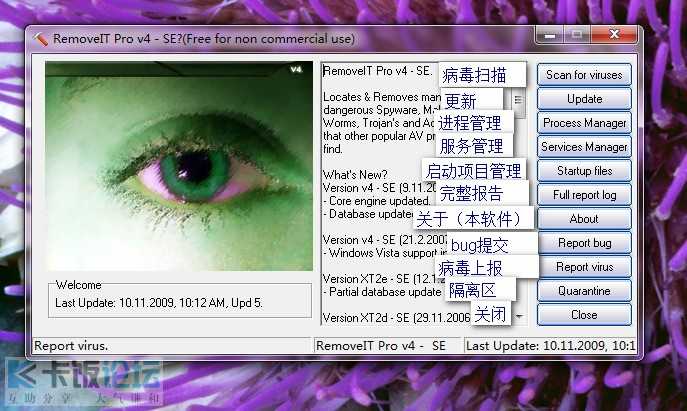Close the window with the red X
687x411 pixels.
(x=614, y=35)
